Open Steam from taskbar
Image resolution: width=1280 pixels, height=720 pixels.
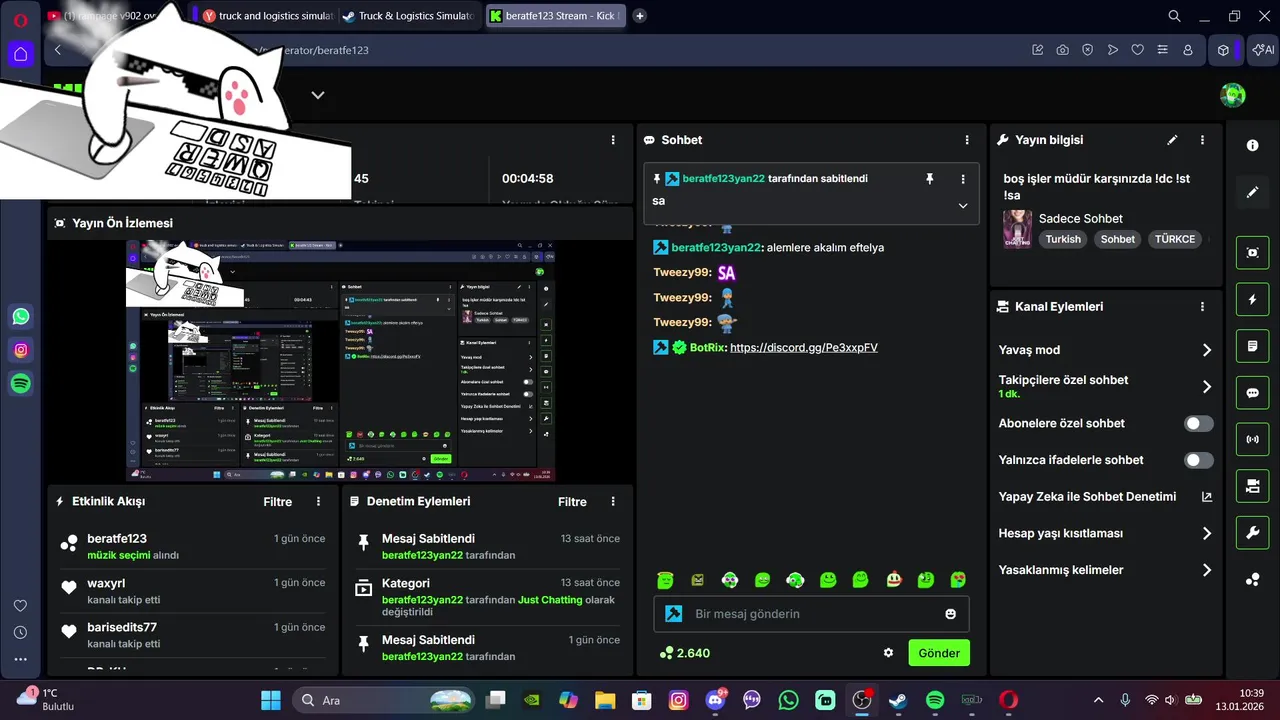[898, 700]
